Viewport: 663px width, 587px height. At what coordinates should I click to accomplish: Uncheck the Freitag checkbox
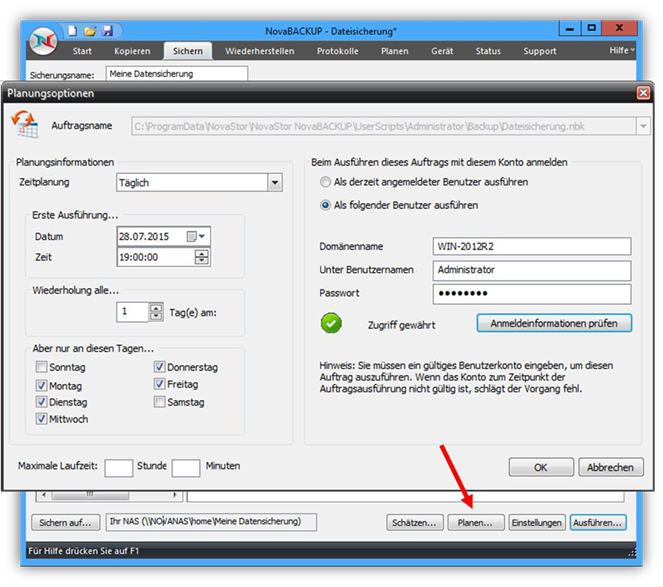[159, 384]
